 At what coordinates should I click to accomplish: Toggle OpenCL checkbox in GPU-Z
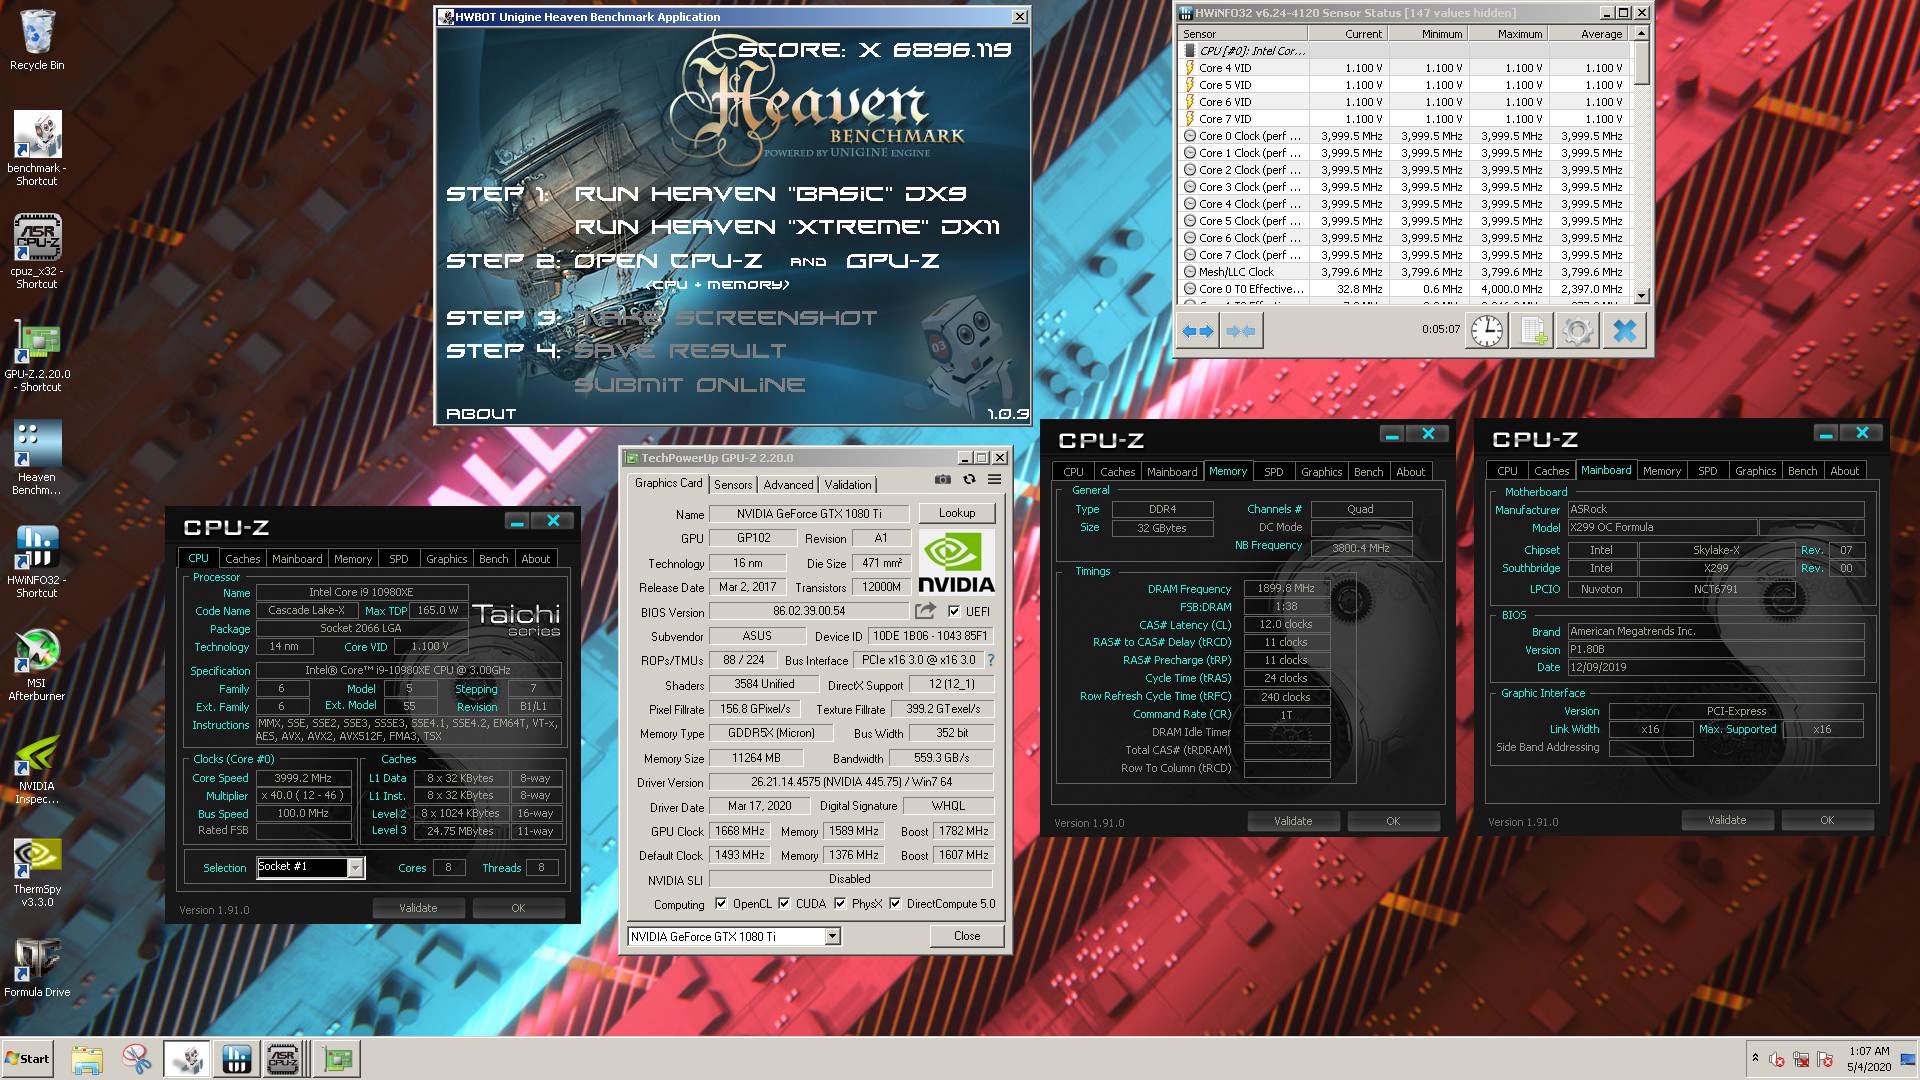721,904
